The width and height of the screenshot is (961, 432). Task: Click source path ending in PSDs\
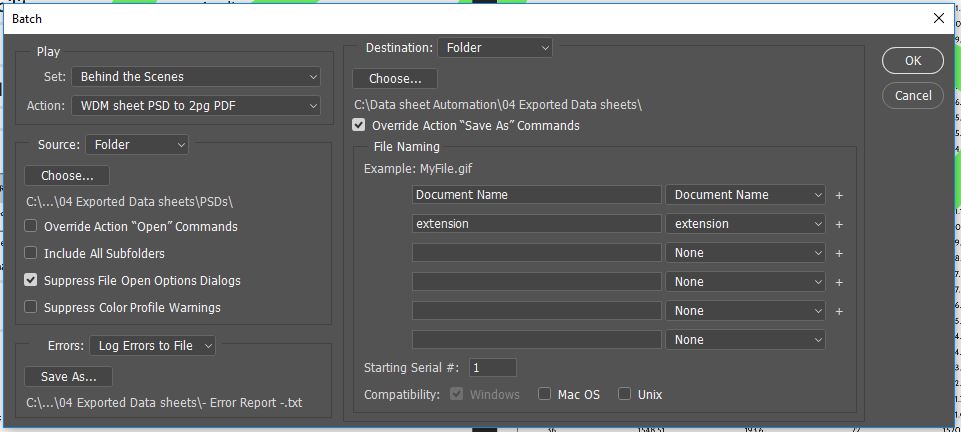pos(129,202)
